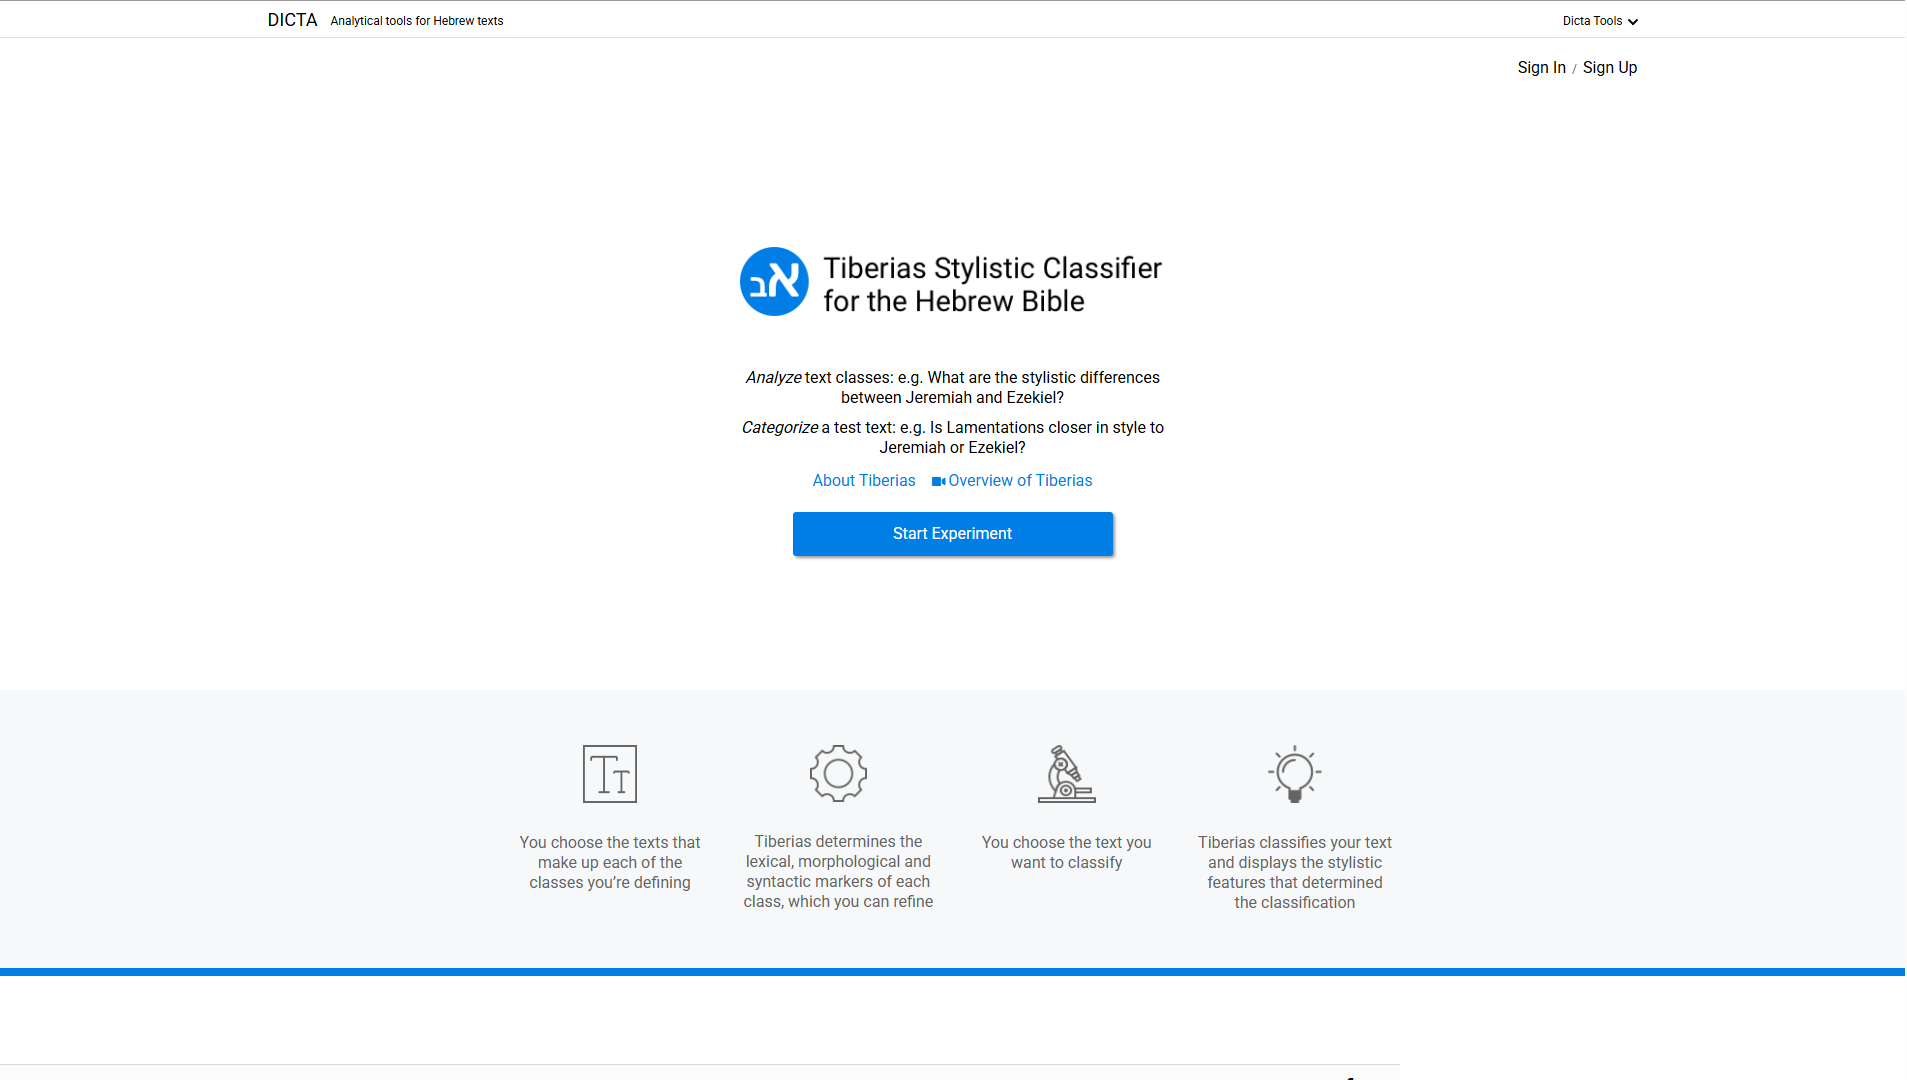Click the 'Tiberias determines the lexical' description

pos(838,871)
